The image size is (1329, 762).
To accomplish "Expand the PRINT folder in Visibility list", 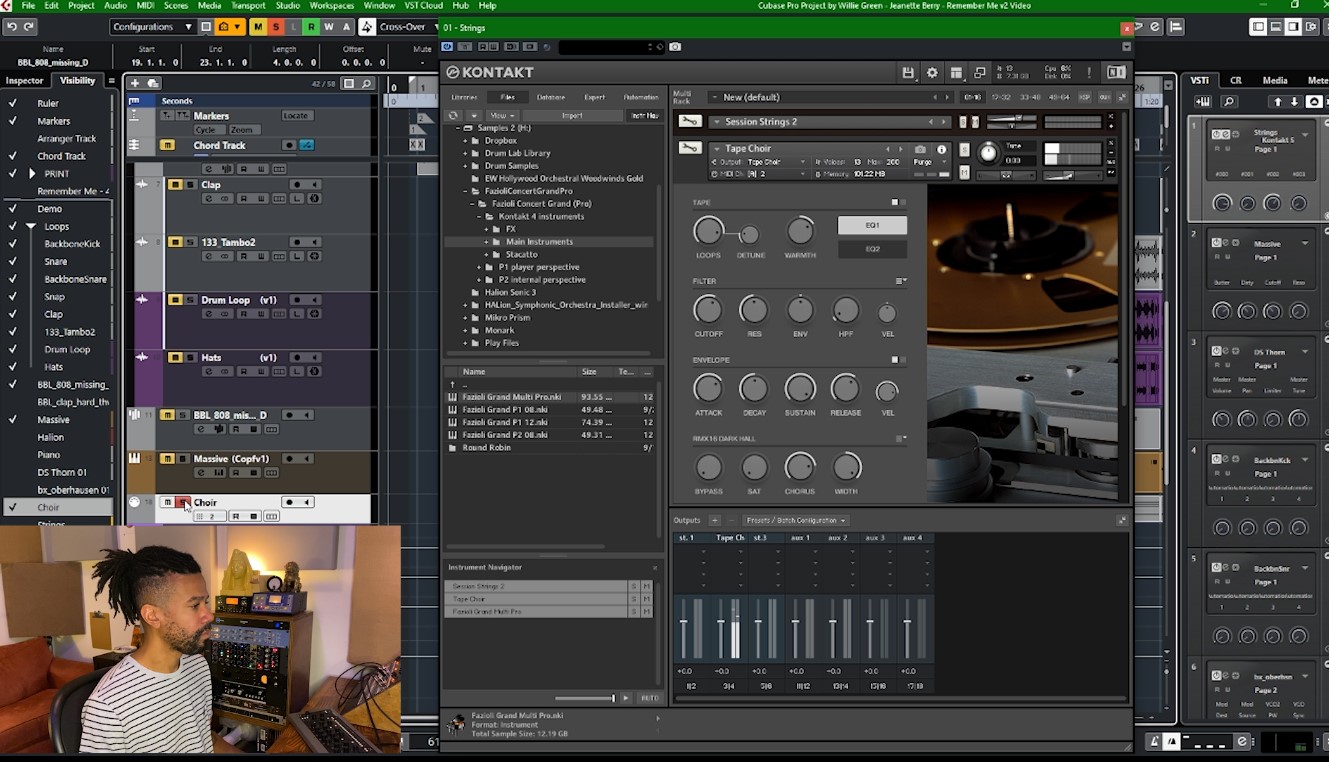I will (33, 173).
